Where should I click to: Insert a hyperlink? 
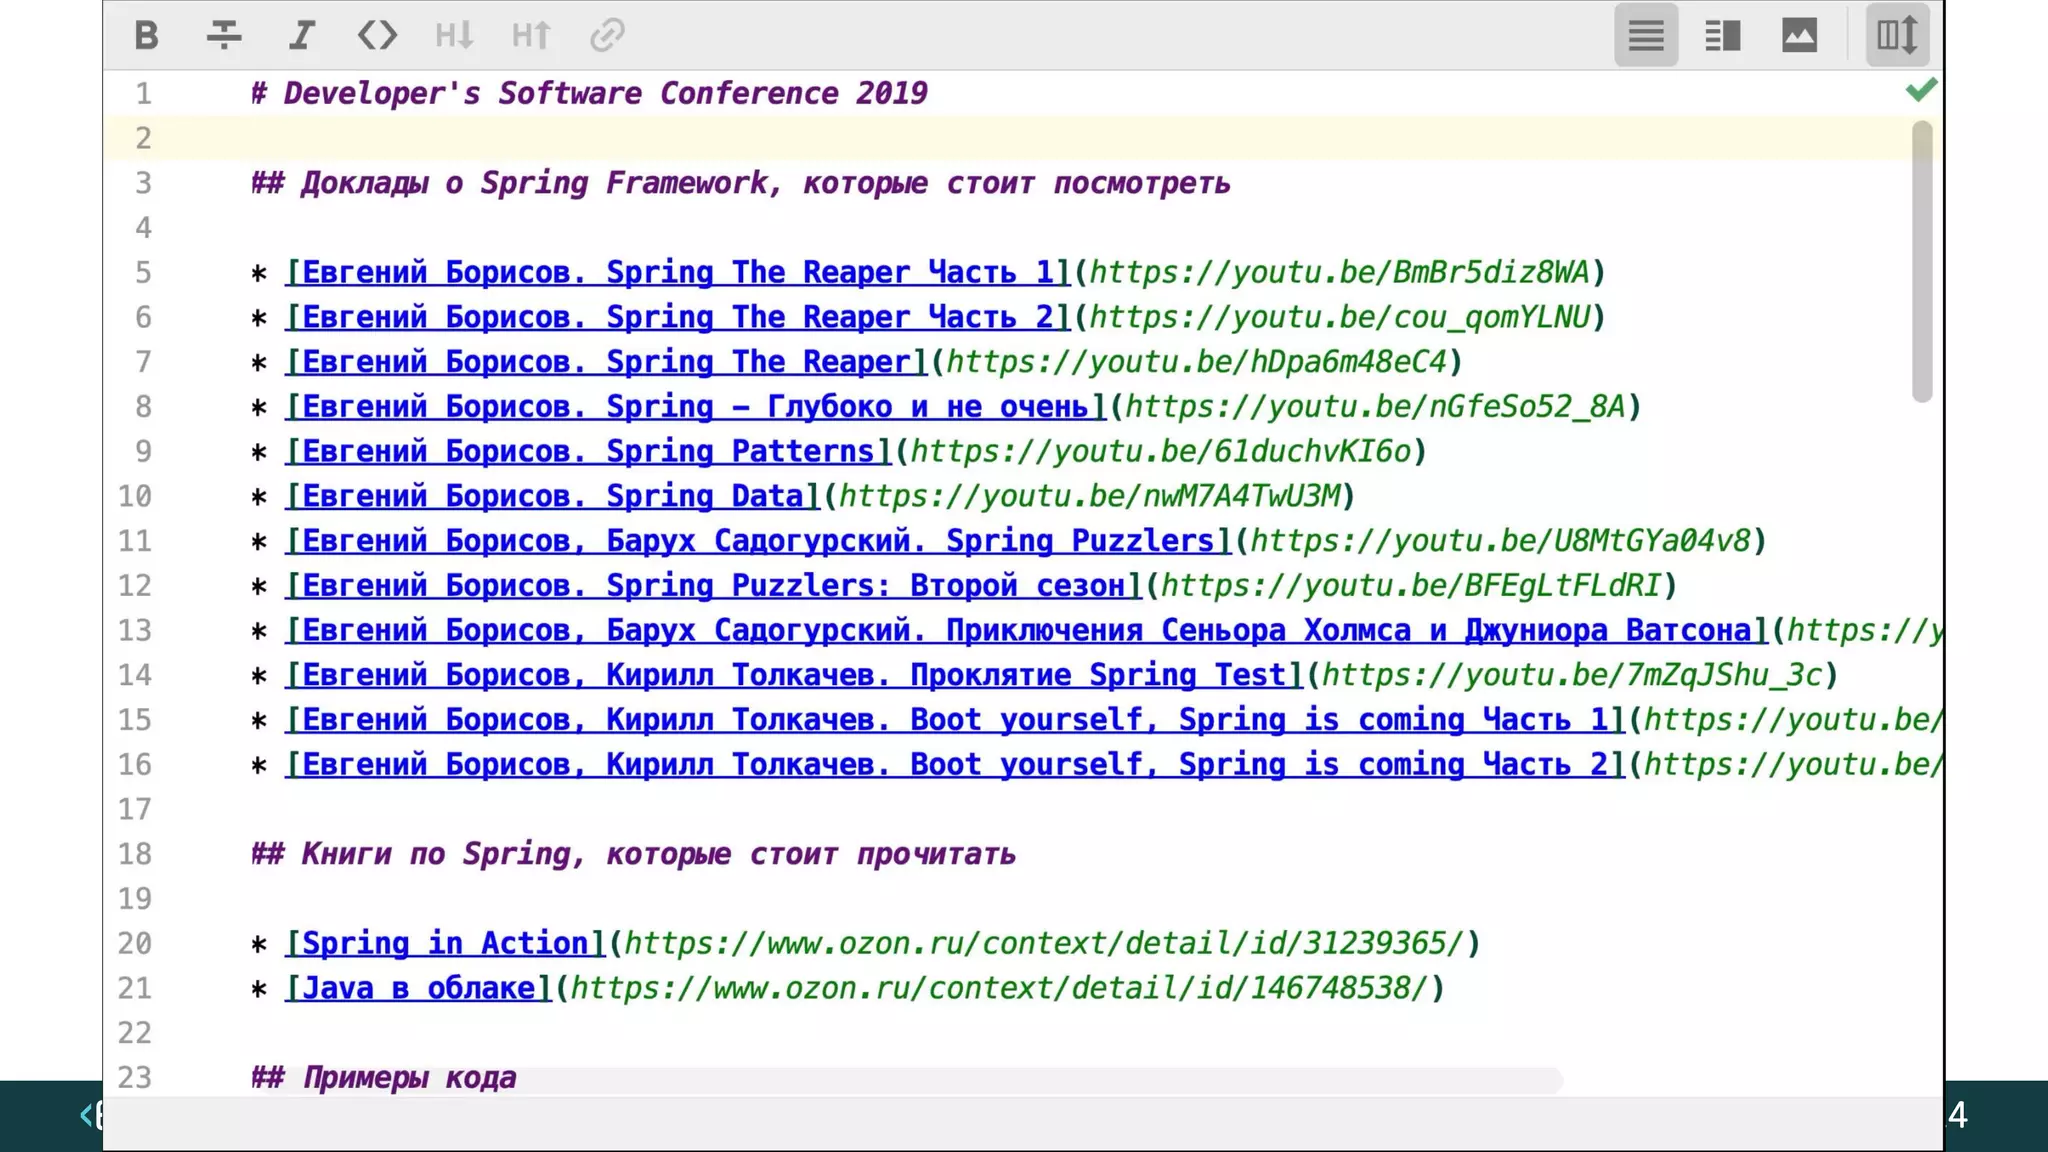tap(607, 36)
